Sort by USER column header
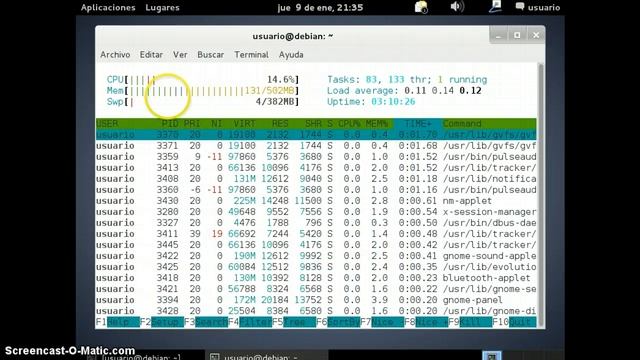Viewport: 640px width, 360px height. (x=107, y=124)
